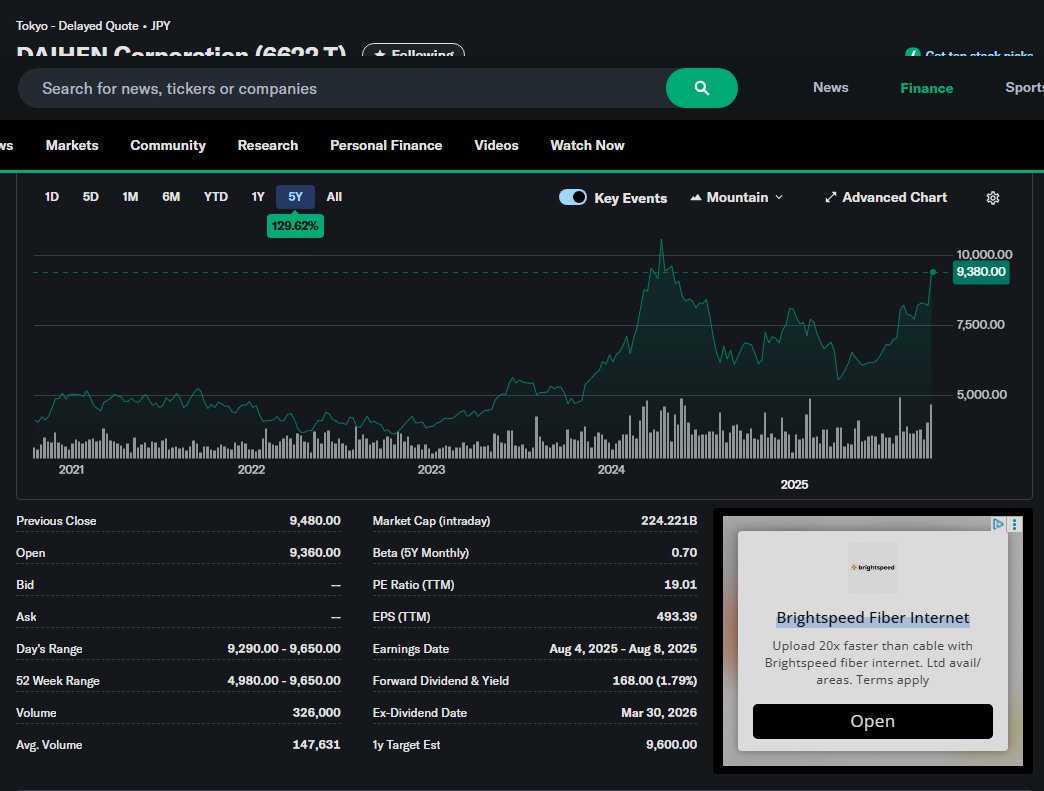Go to the Finance section
Screen dimensions: 1044x791
926,88
